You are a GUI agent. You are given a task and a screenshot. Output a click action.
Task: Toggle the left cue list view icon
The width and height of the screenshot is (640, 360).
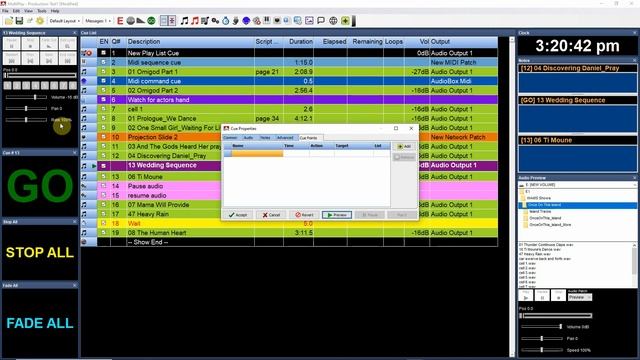[x=164, y=20]
